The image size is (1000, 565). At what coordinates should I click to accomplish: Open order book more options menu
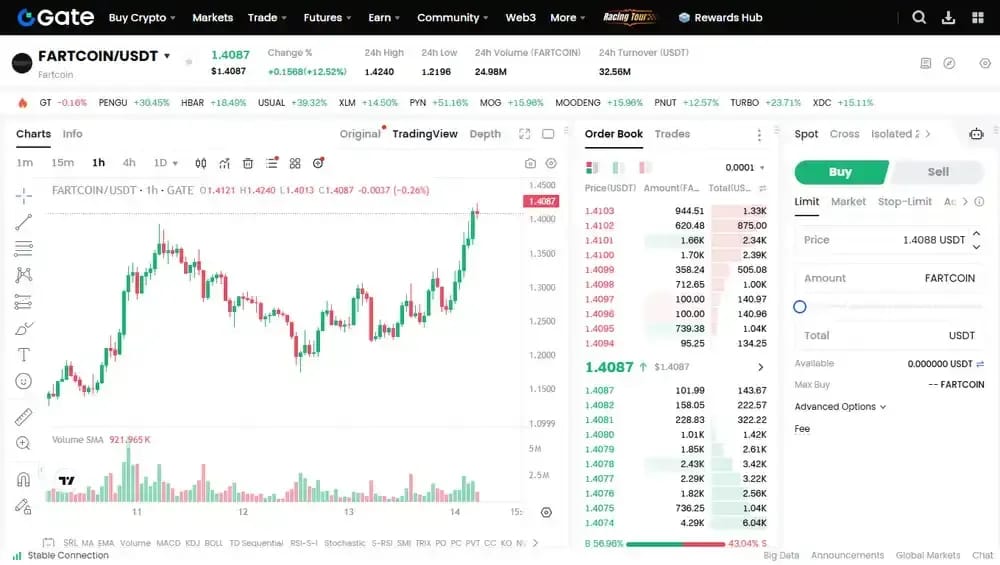[759, 135]
